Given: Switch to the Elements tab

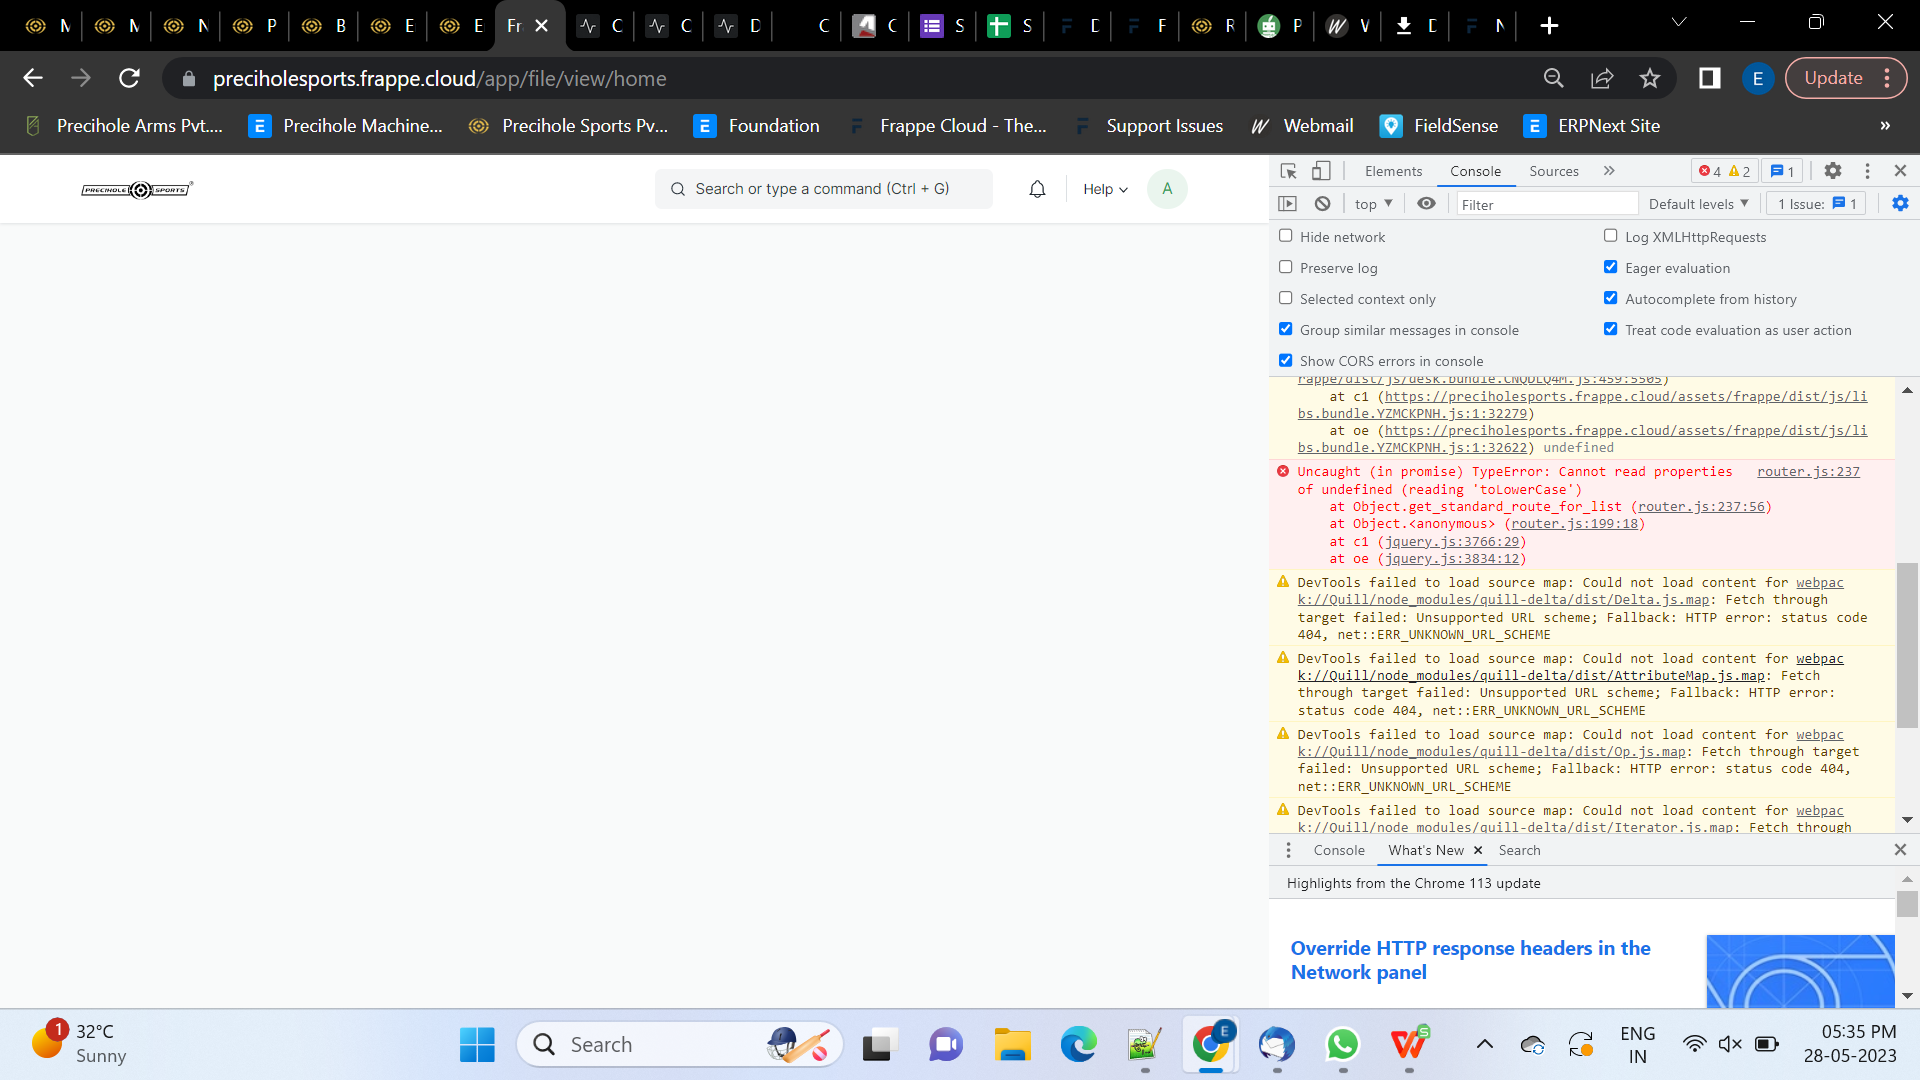Looking at the screenshot, I should pos(1392,171).
